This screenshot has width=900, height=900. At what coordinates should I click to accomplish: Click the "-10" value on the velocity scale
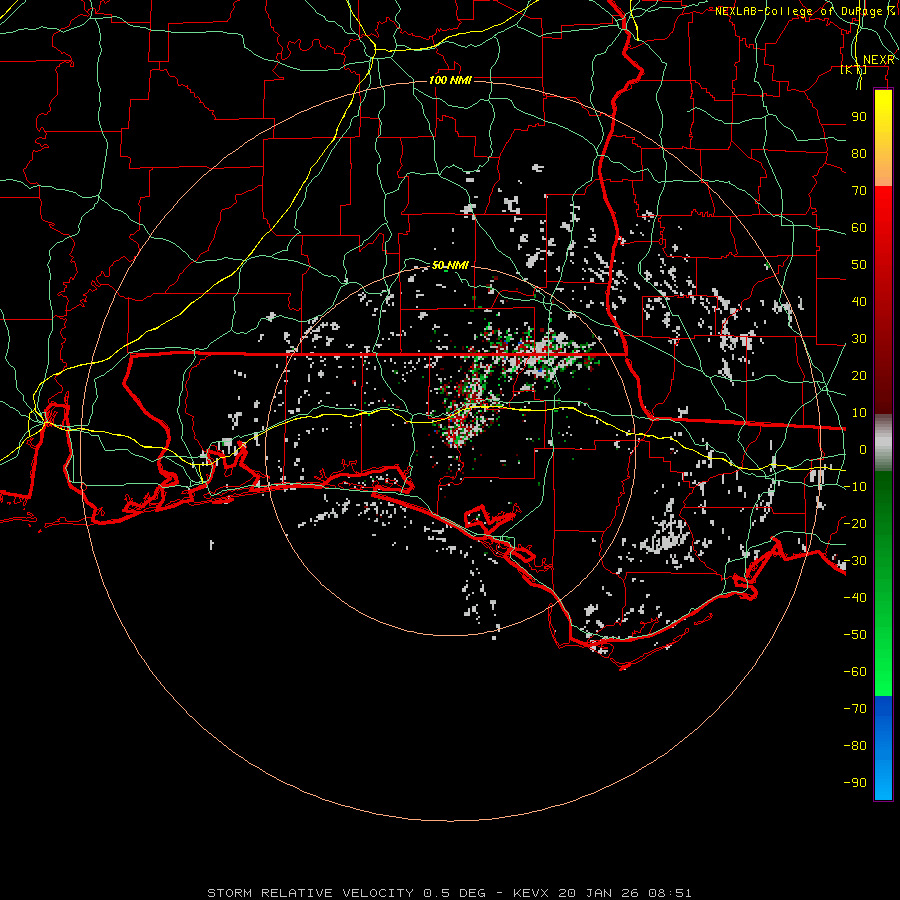point(855,487)
